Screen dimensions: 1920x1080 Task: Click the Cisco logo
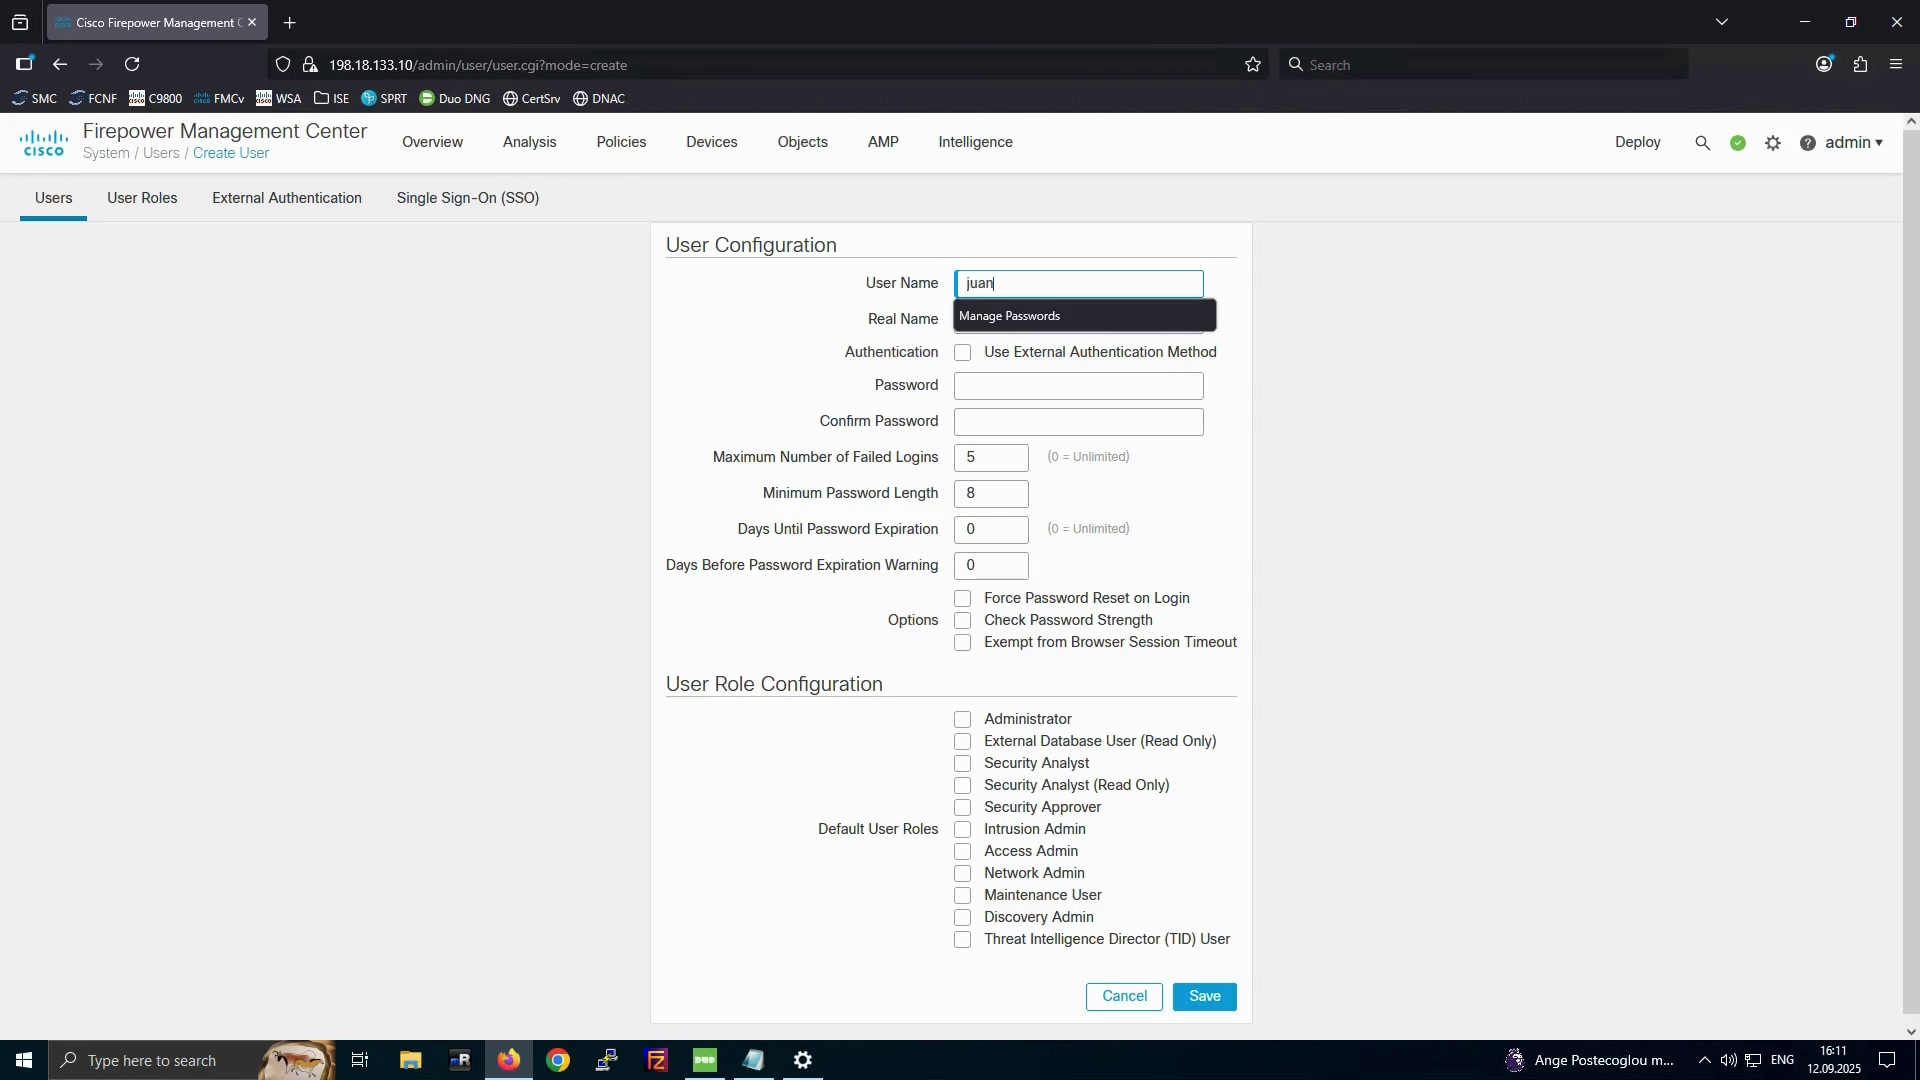[x=44, y=143]
